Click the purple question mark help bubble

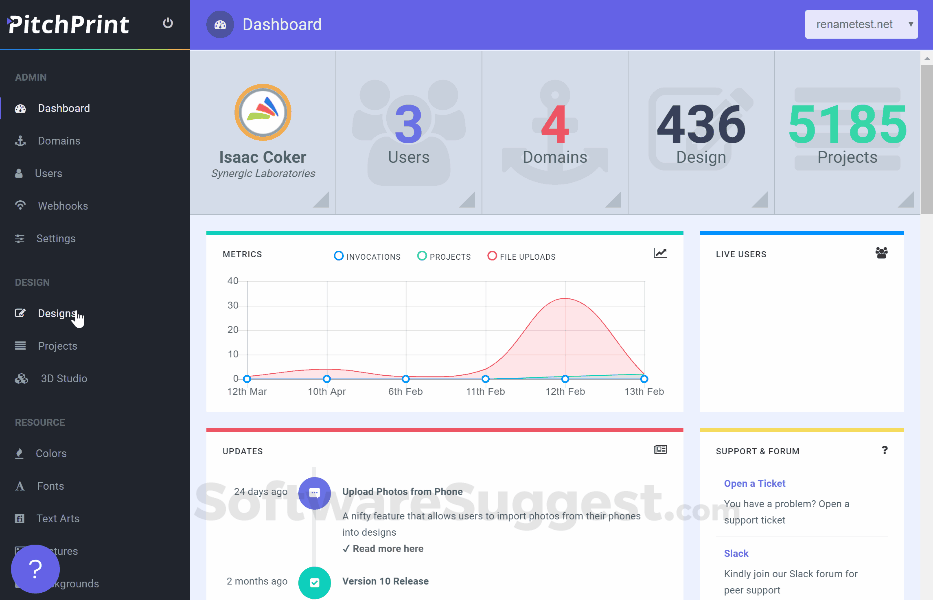(x=35, y=569)
